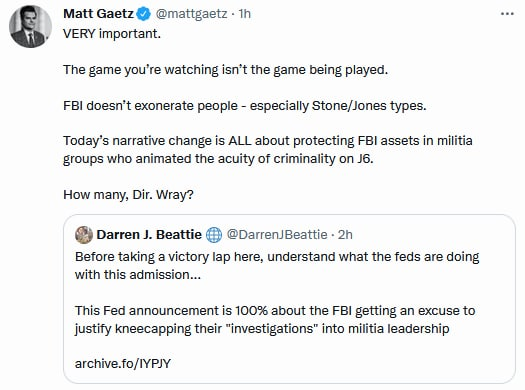The image size is (525, 390).
Task: Open the archive.fo/IYPJY link
Action: click(123, 364)
